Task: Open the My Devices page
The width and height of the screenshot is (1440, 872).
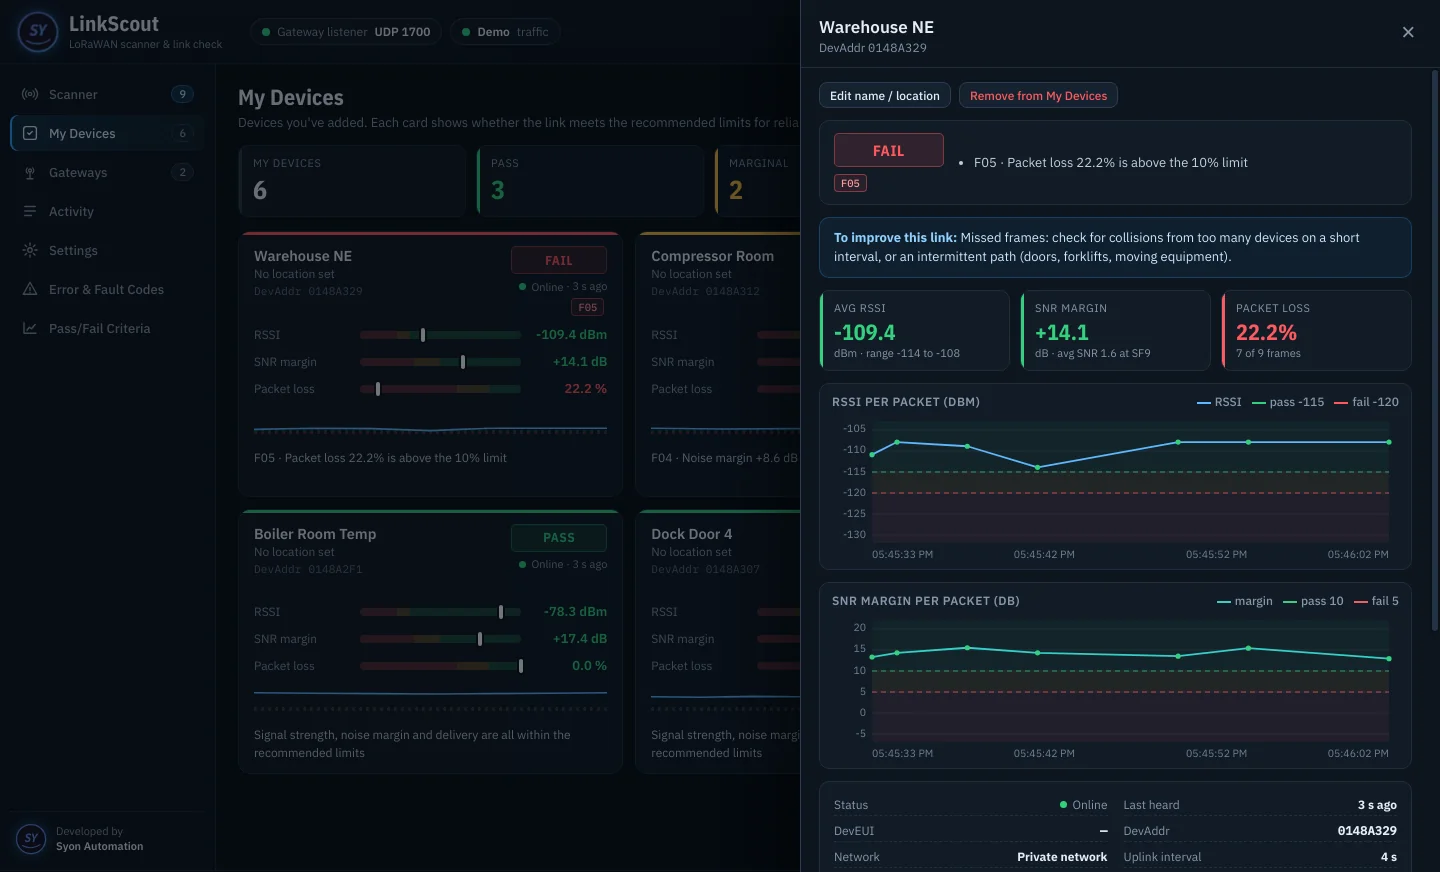Action: pos(107,133)
